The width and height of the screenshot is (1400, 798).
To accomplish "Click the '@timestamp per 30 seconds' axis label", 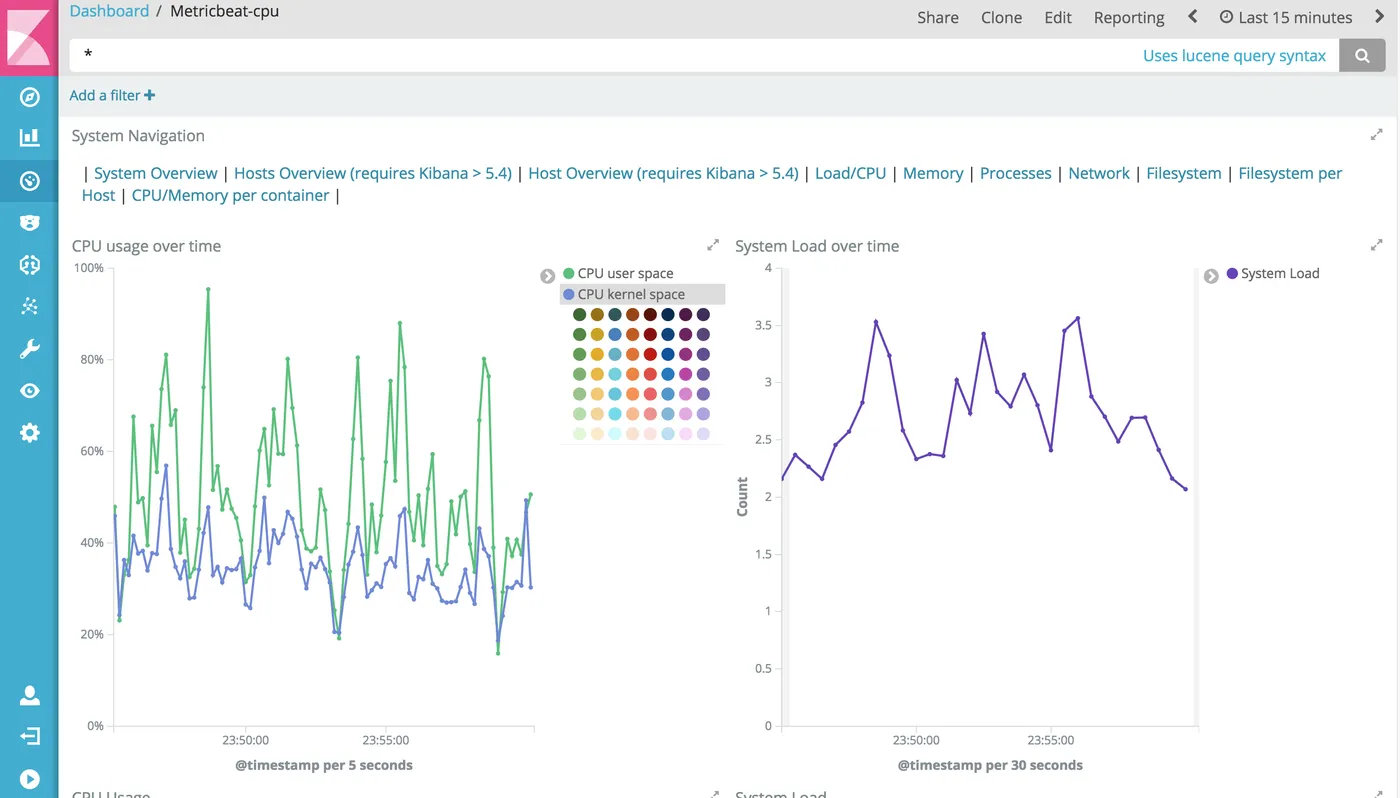I will coord(990,765).
